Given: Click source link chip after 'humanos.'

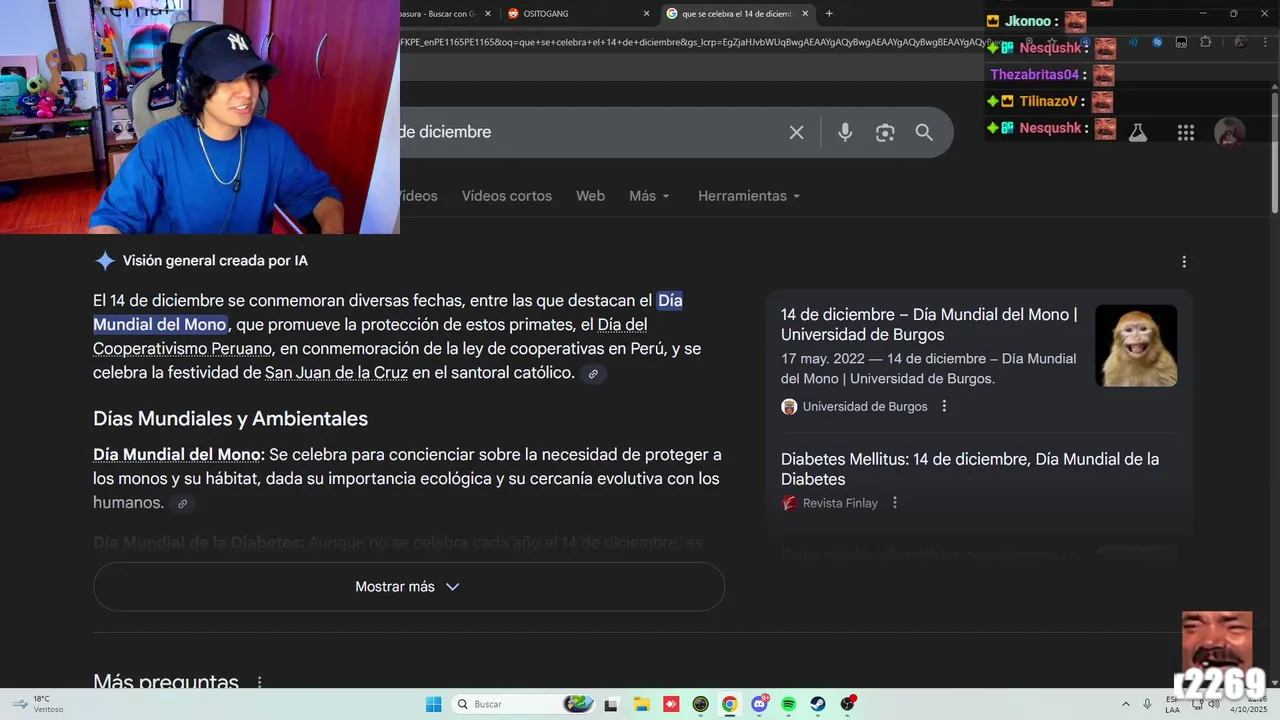Looking at the screenshot, I should pyautogui.click(x=182, y=504).
